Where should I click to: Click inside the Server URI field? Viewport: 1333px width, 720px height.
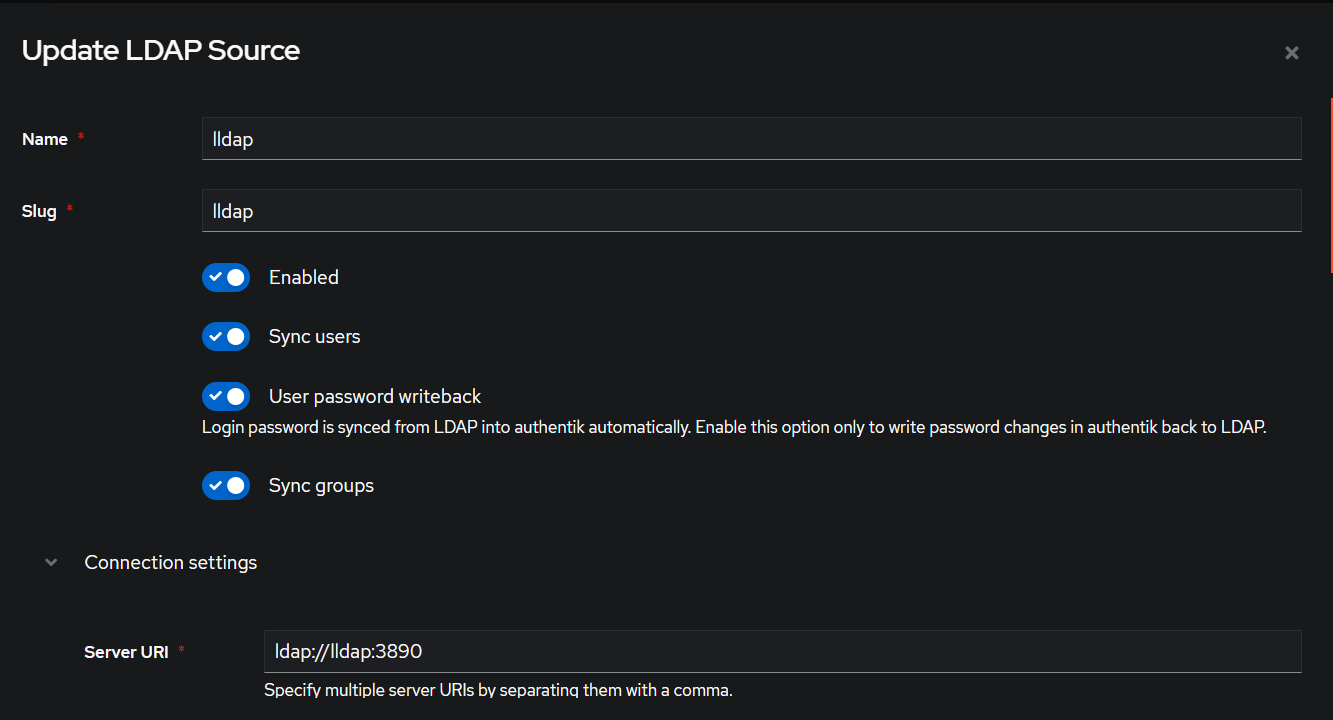click(782, 651)
